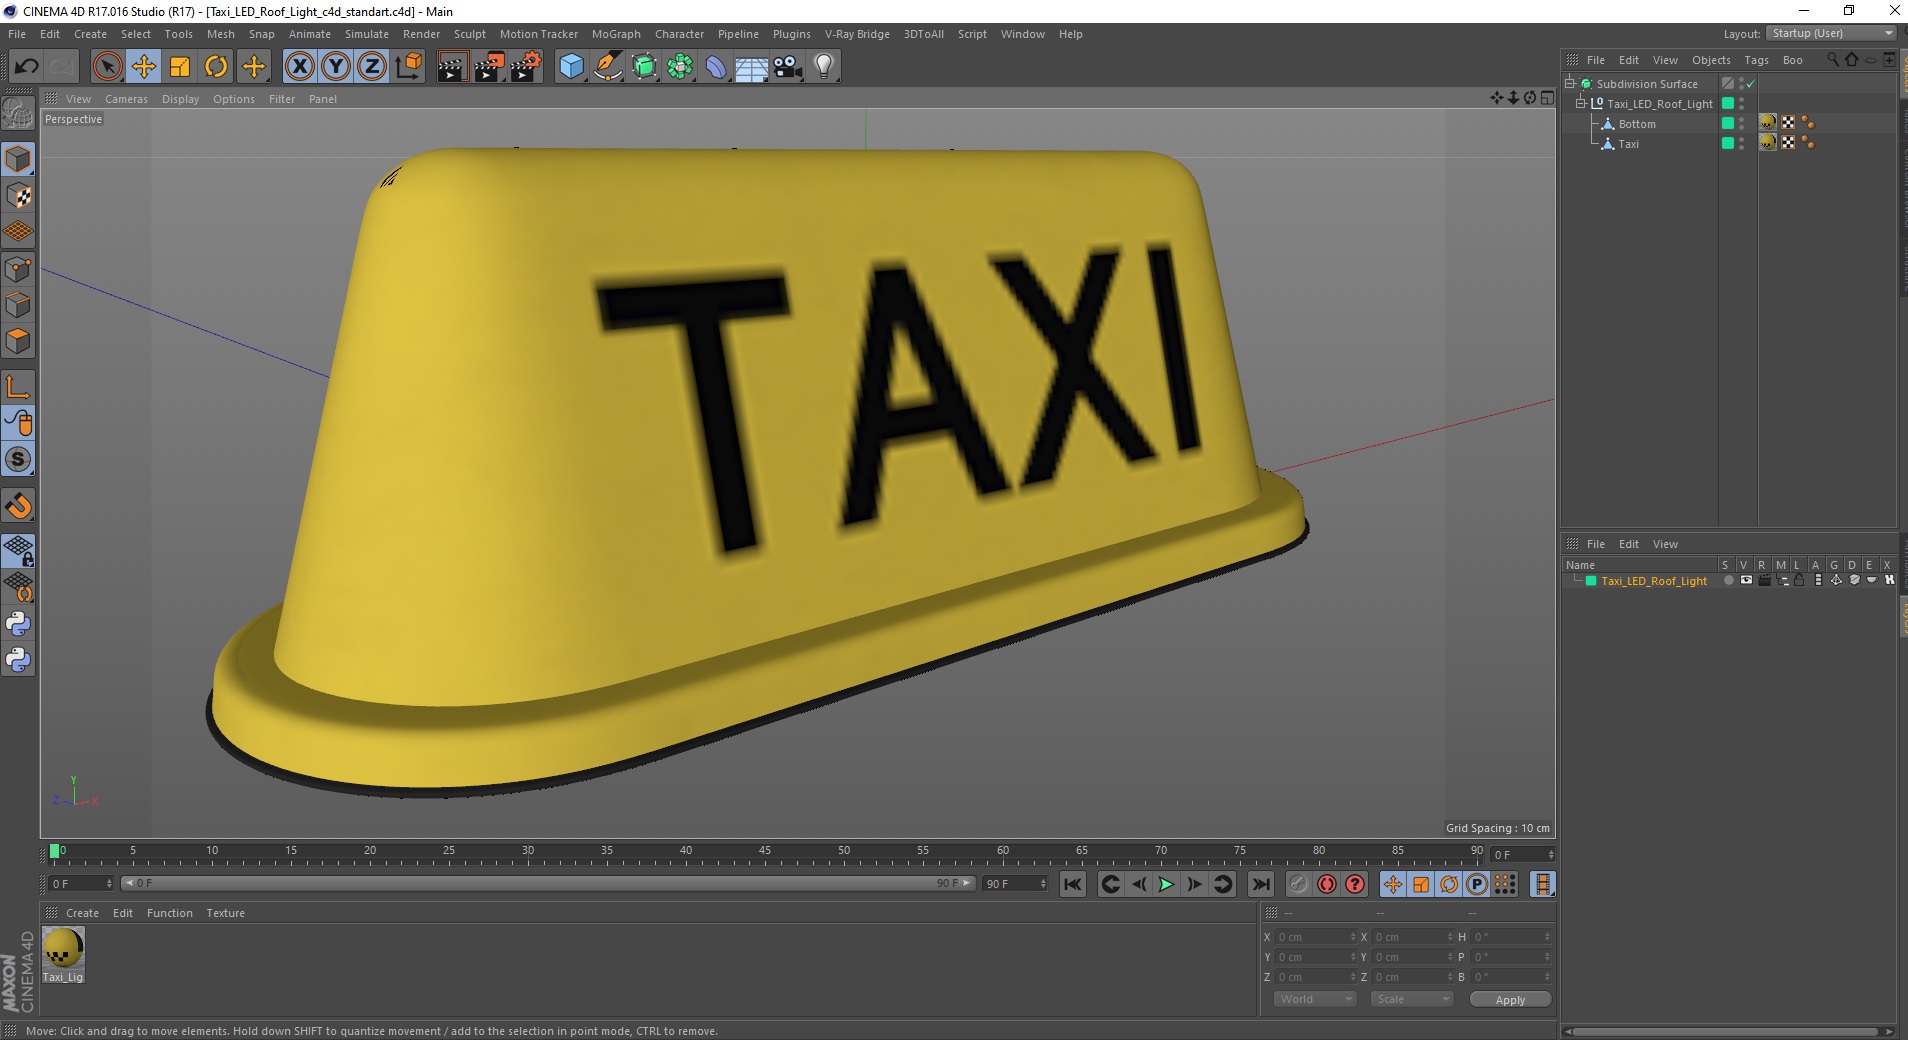Click the material tag on Bottom object
The height and width of the screenshot is (1040, 1908).
pyautogui.click(x=1768, y=123)
